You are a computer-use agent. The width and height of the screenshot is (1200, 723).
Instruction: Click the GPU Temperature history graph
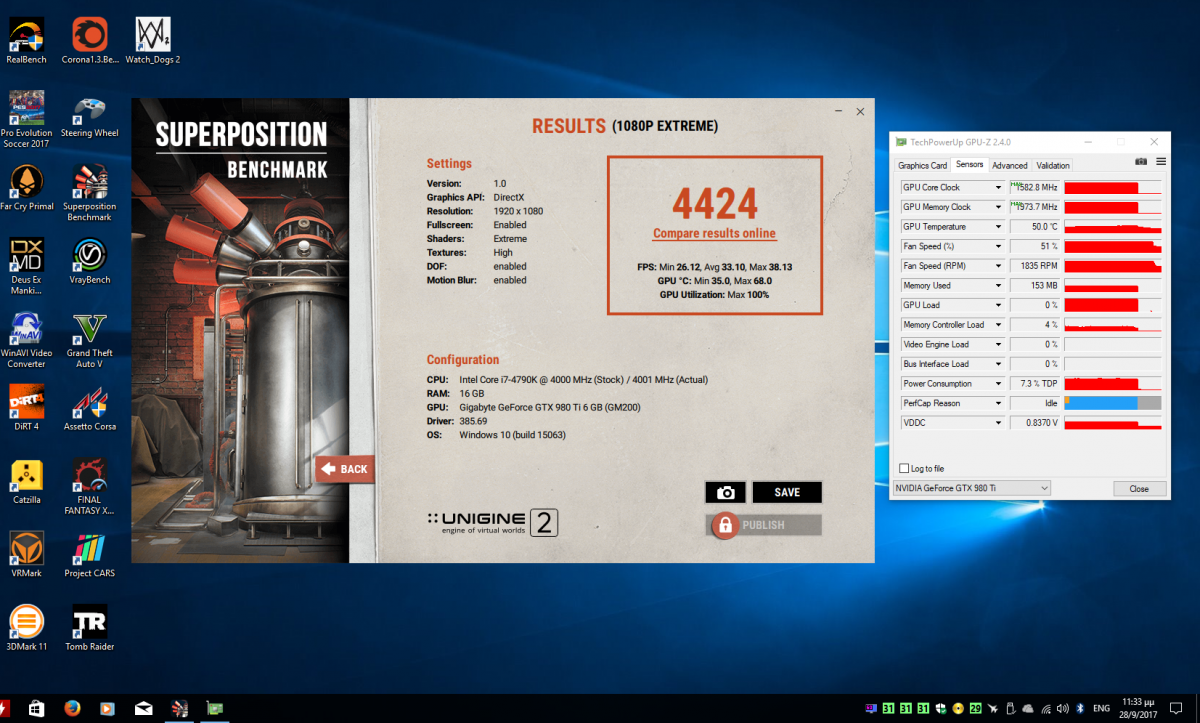[x=1113, y=227]
